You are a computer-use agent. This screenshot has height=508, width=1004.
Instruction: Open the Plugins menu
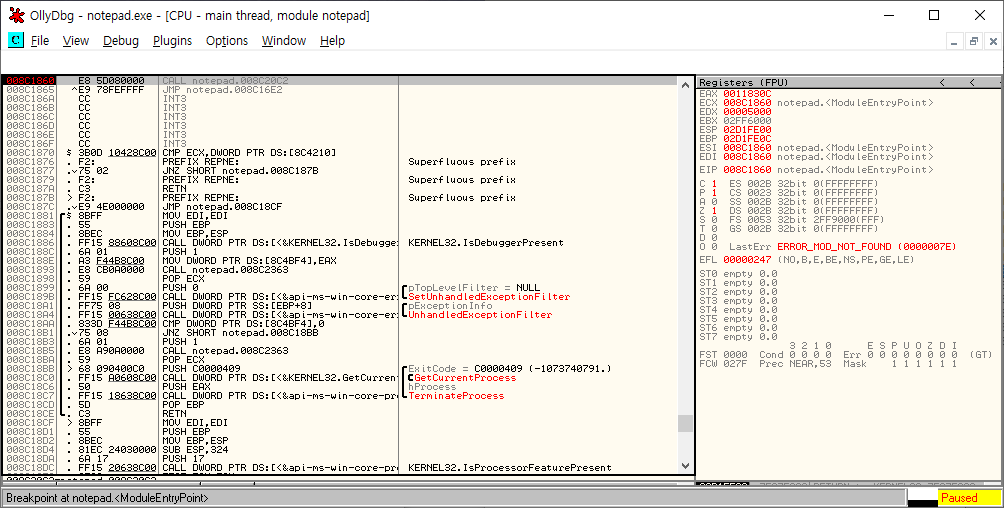[172, 40]
